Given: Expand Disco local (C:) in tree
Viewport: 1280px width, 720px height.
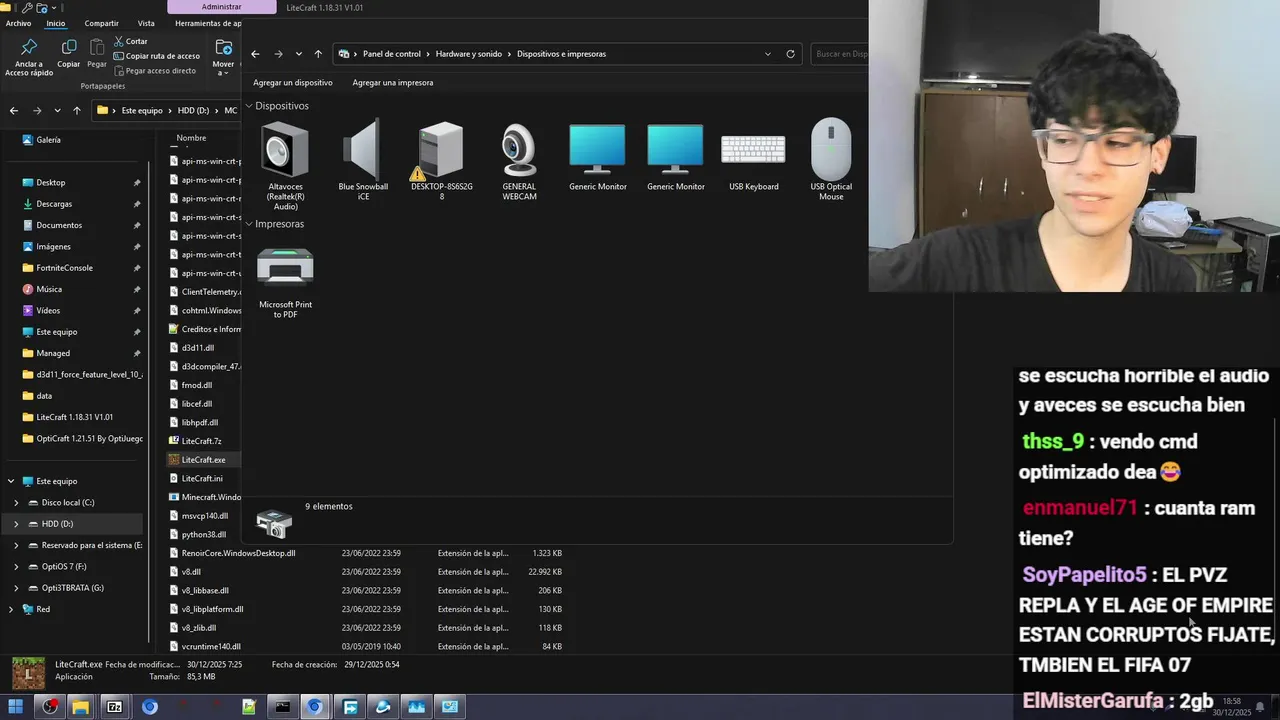Looking at the screenshot, I should 15,502.
